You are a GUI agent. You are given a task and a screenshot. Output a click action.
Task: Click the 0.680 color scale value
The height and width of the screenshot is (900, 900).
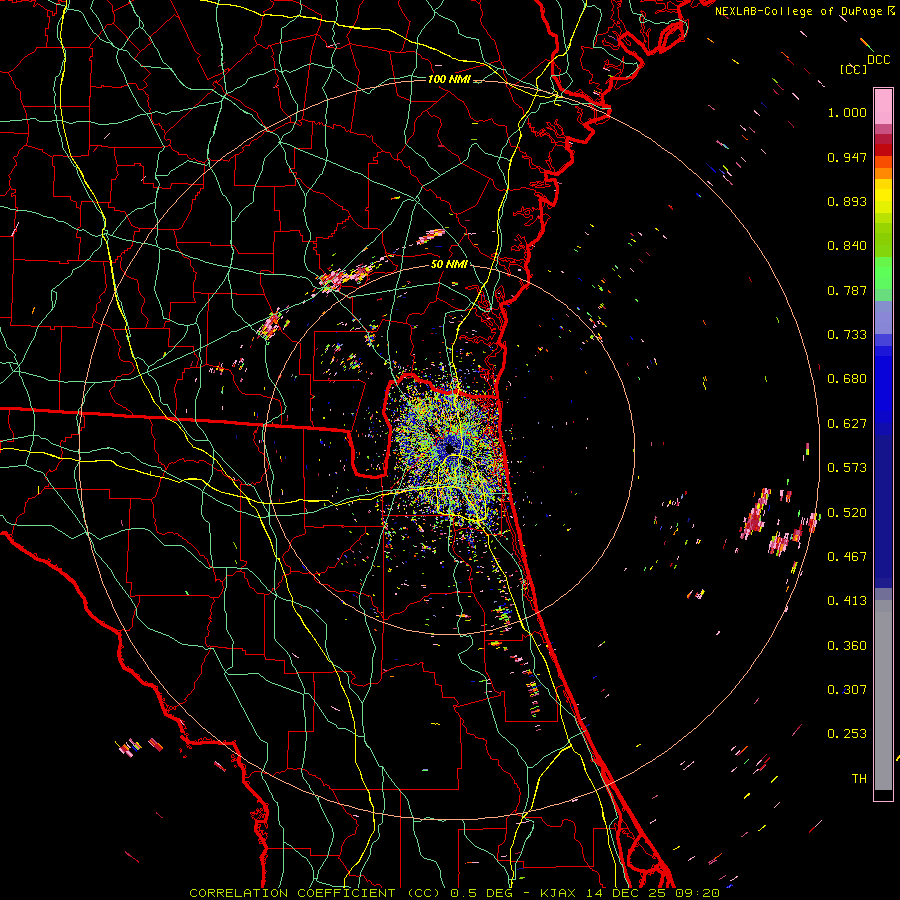coord(847,379)
